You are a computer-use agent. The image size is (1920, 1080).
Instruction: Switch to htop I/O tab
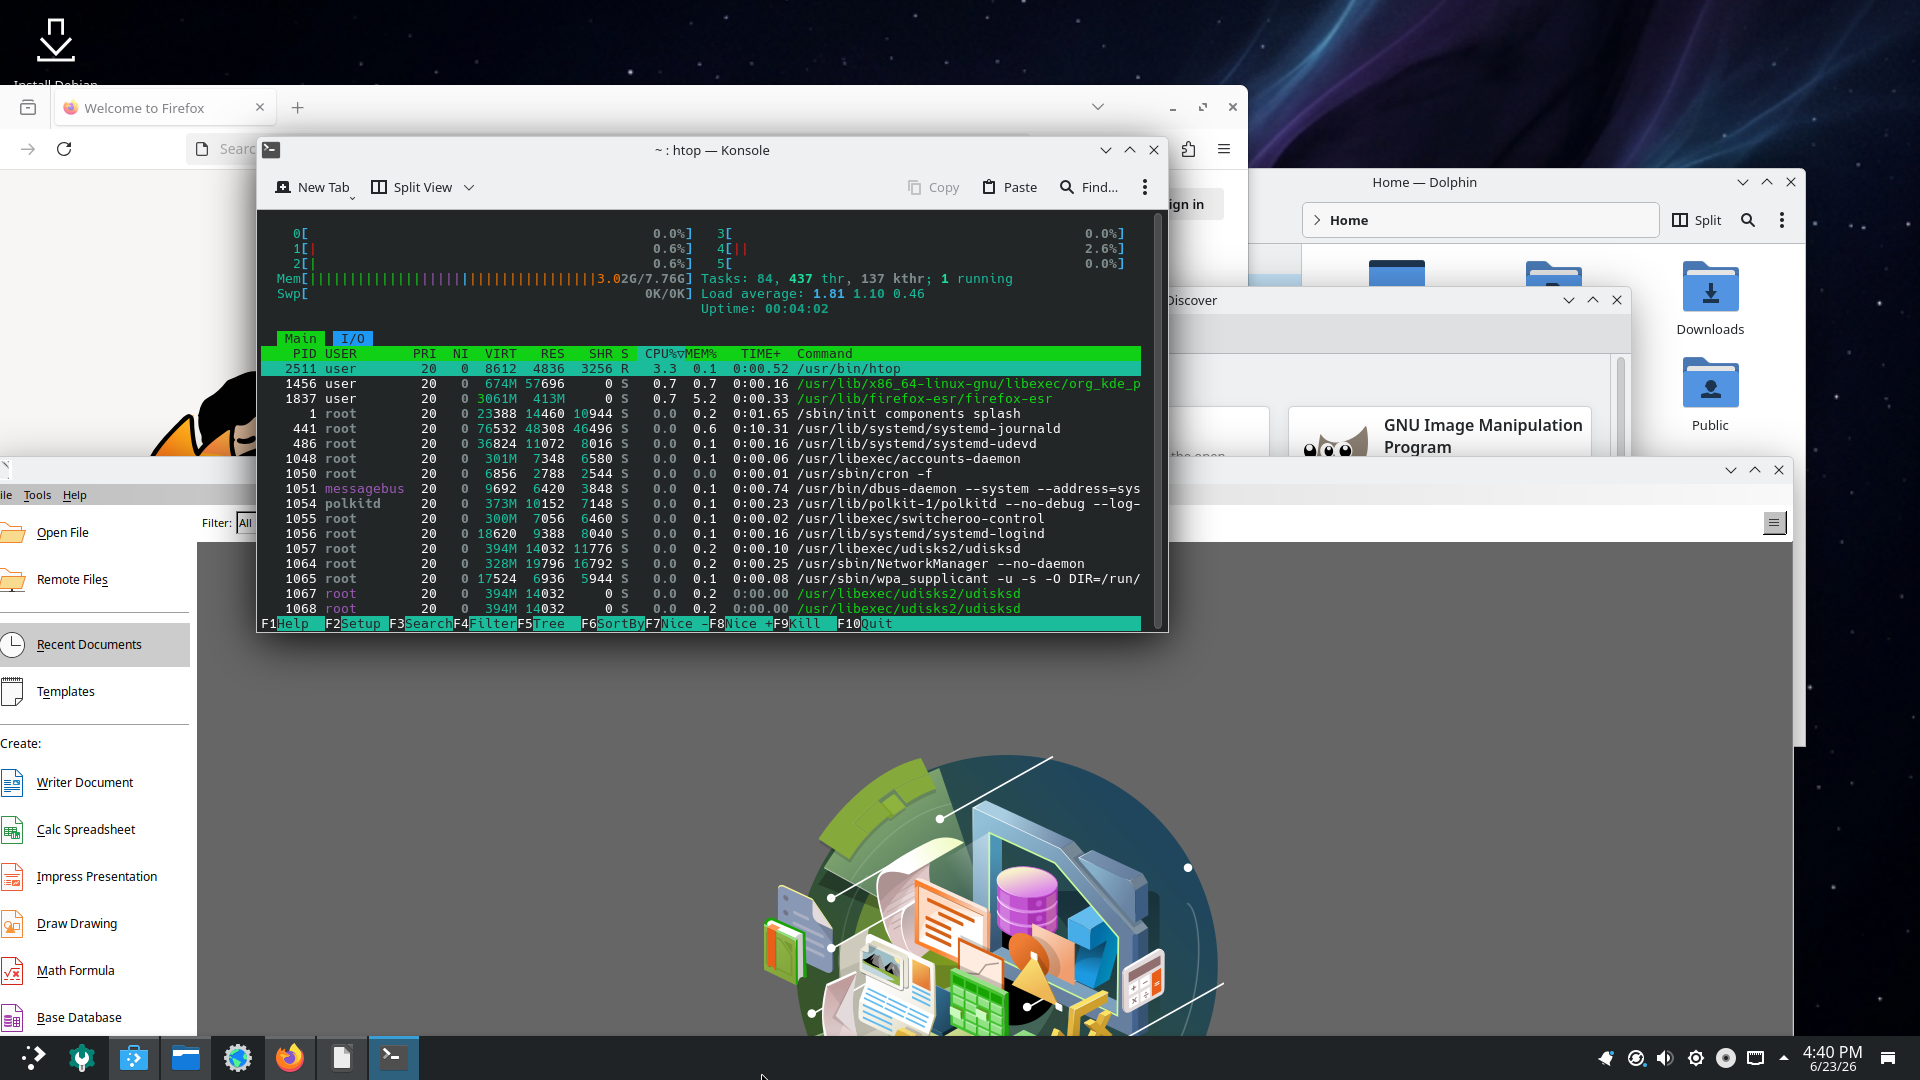coord(353,339)
